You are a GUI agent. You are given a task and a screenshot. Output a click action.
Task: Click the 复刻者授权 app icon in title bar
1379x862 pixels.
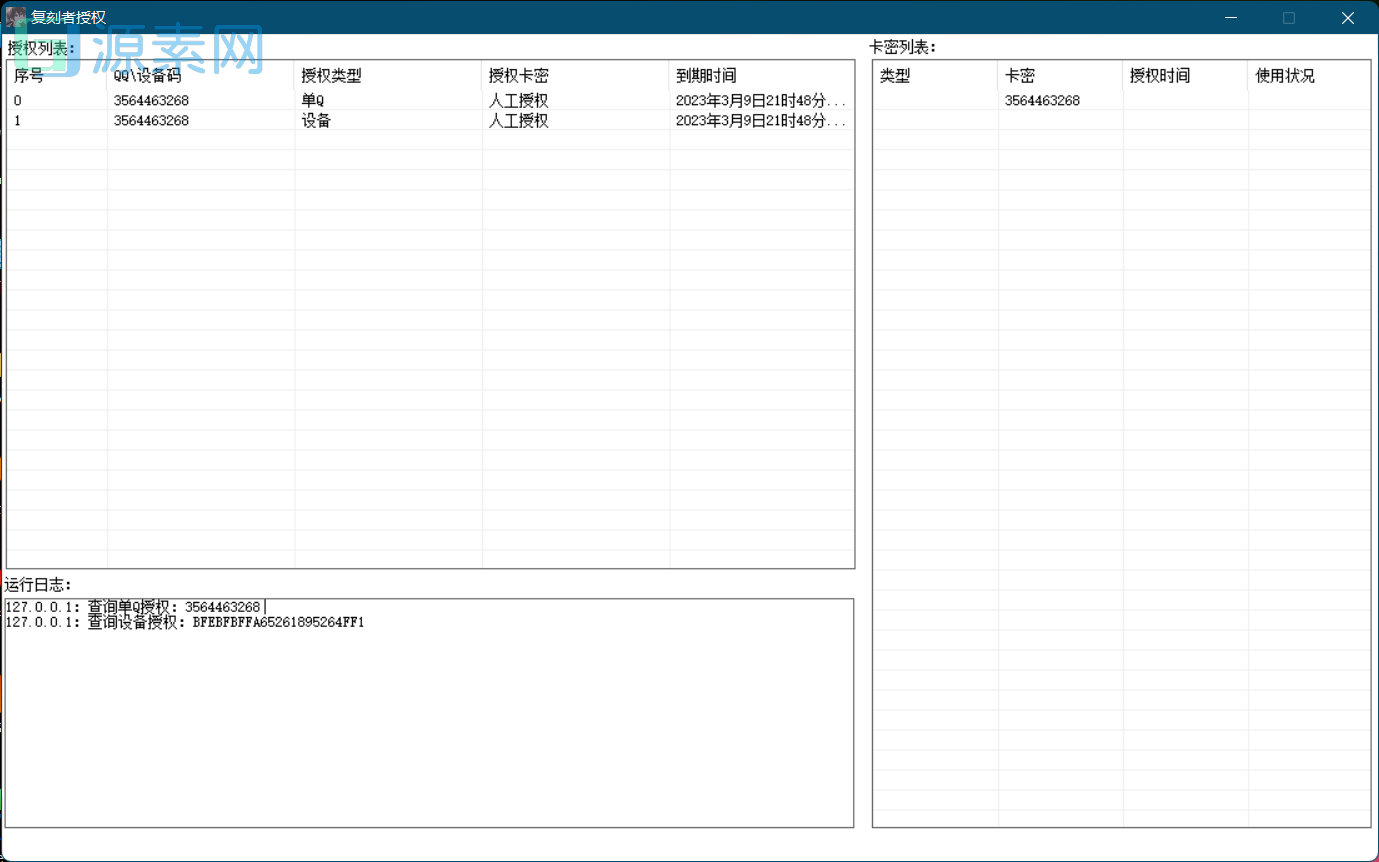point(16,17)
